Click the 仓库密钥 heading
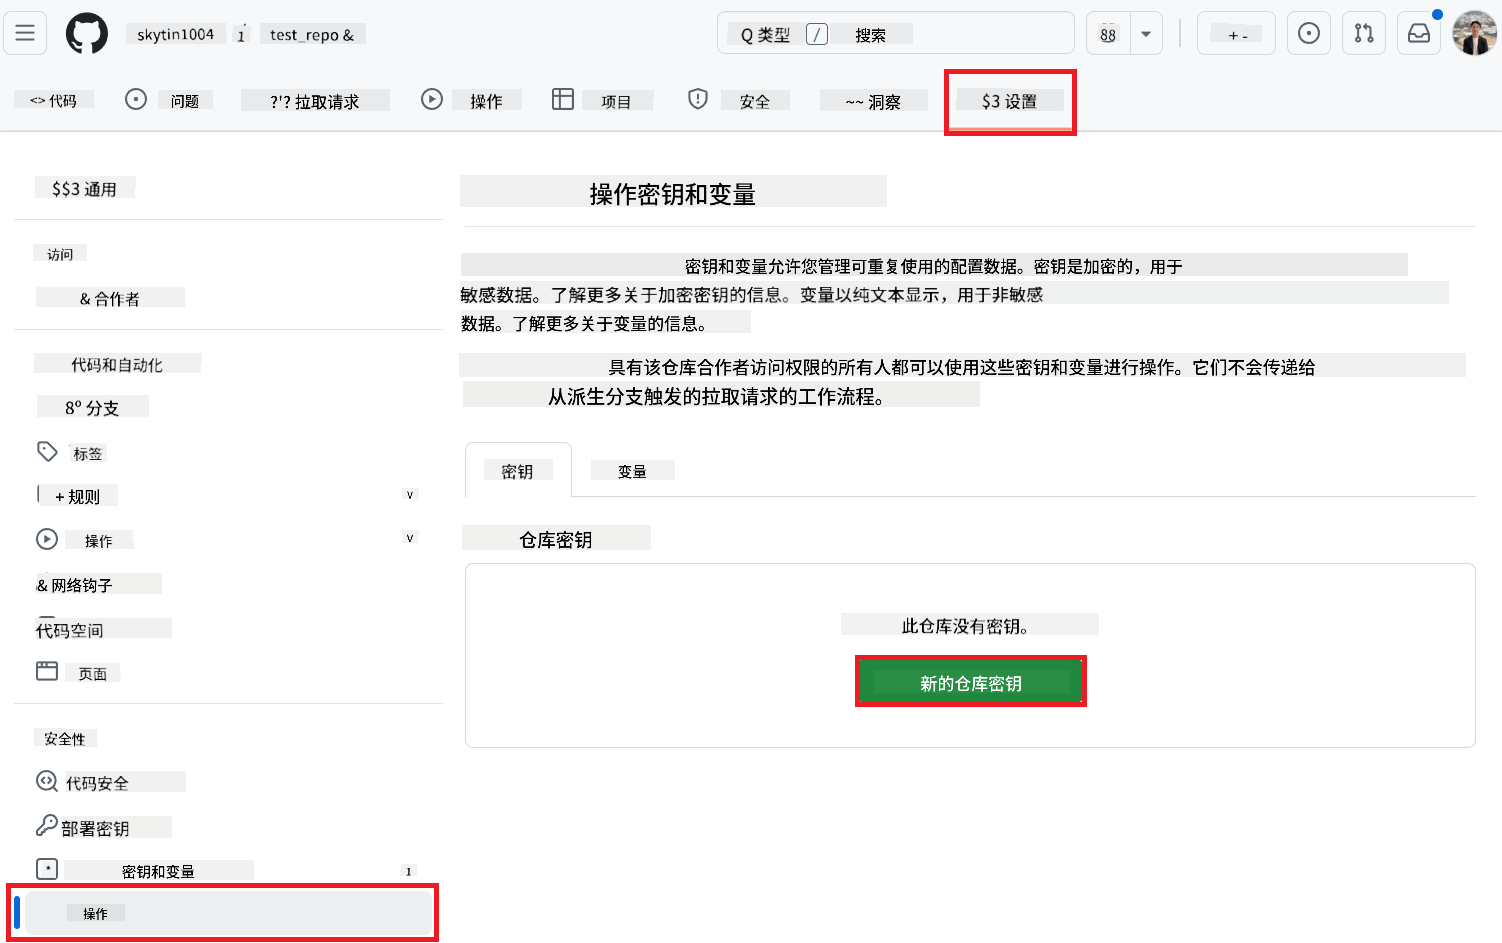This screenshot has width=1502, height=943. coord(556,538)
